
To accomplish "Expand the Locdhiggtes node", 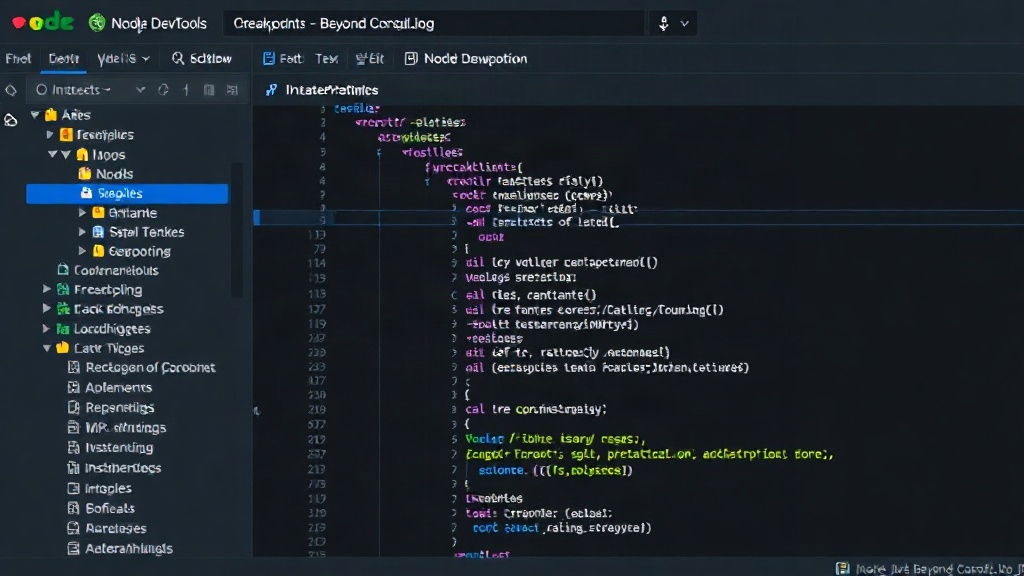I will pyautogui.click(x=46, y=328).
